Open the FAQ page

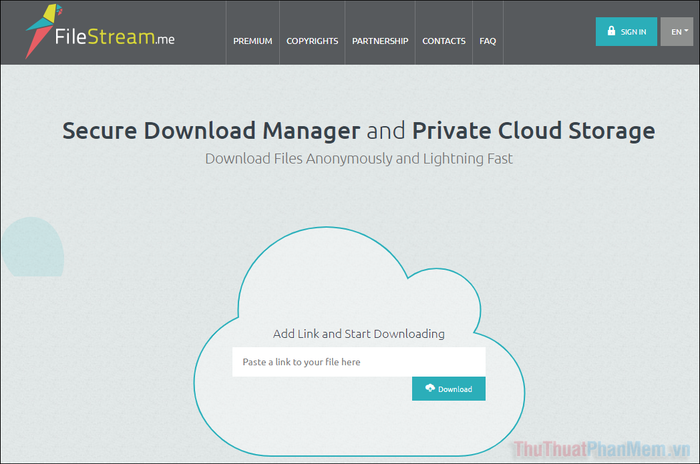click(x=488, y=41)
